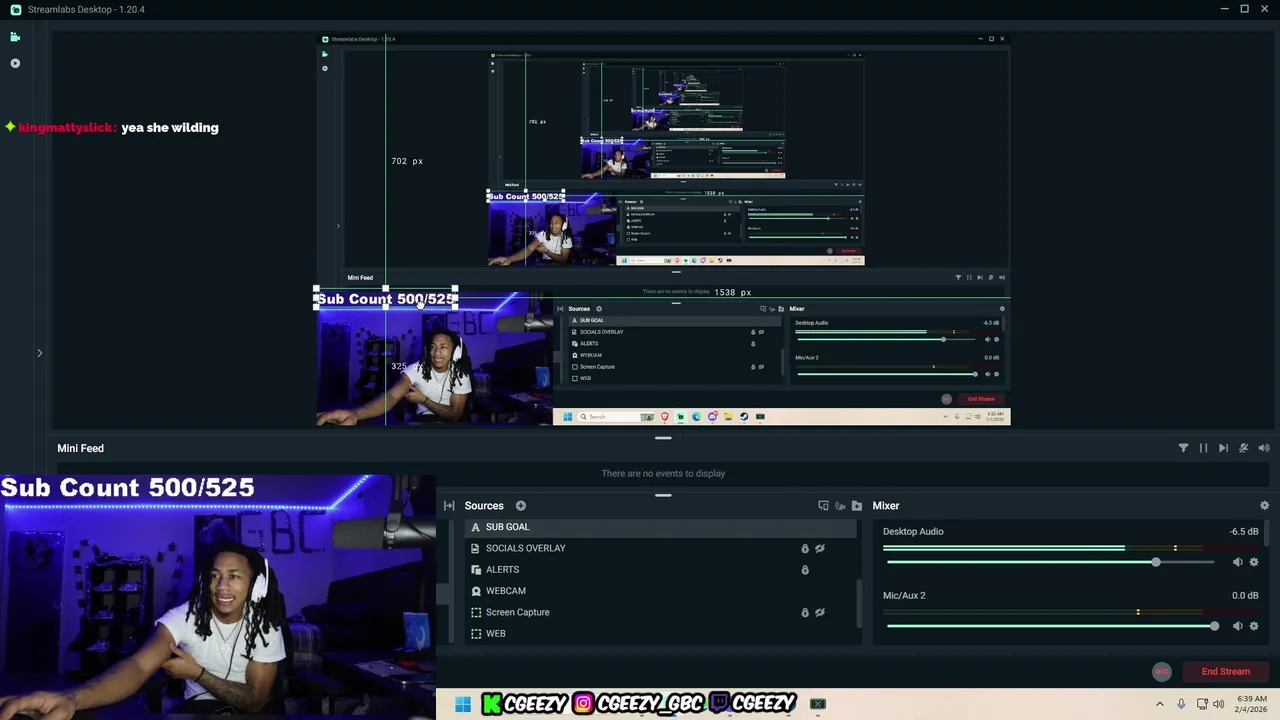Mute Desktop Audio speaker icon
Viewport: 1280px width, 720px height.
pos(1237,562)
